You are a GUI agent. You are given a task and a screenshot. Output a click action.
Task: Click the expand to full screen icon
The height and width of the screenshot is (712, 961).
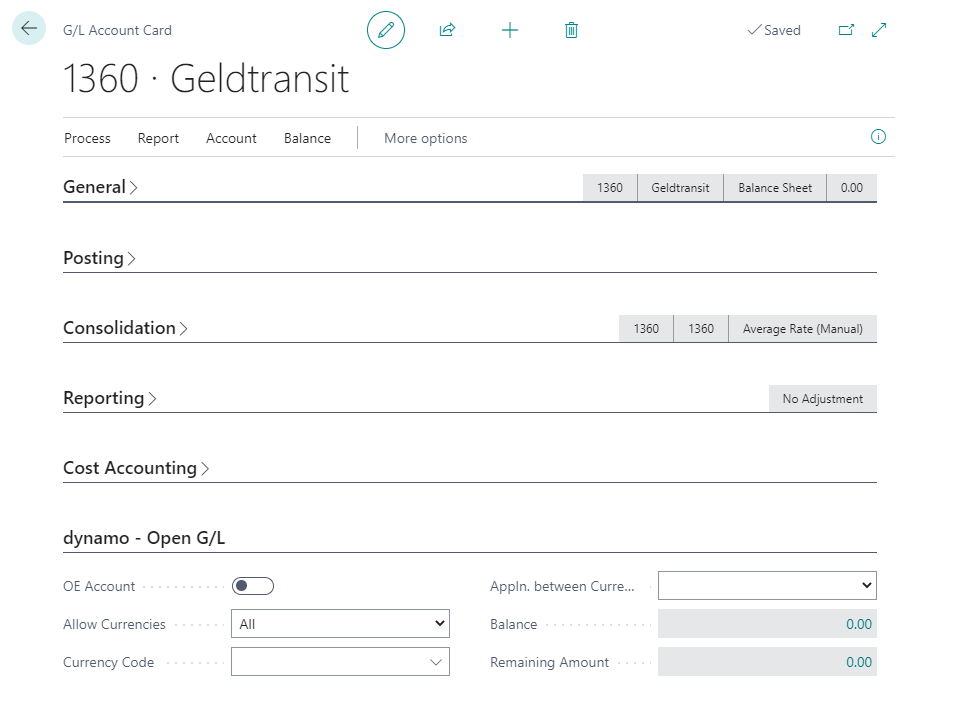point(879,30)
